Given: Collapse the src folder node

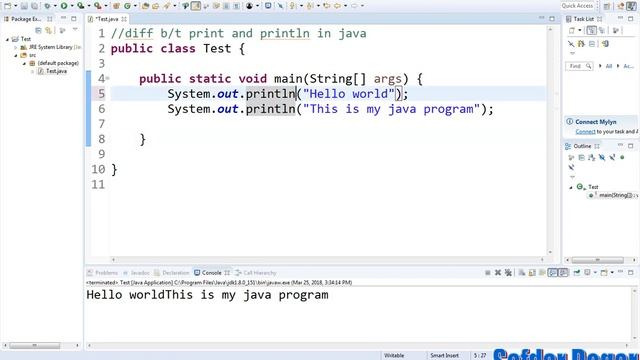Looking at the screenshot, I should click(16, 55).
